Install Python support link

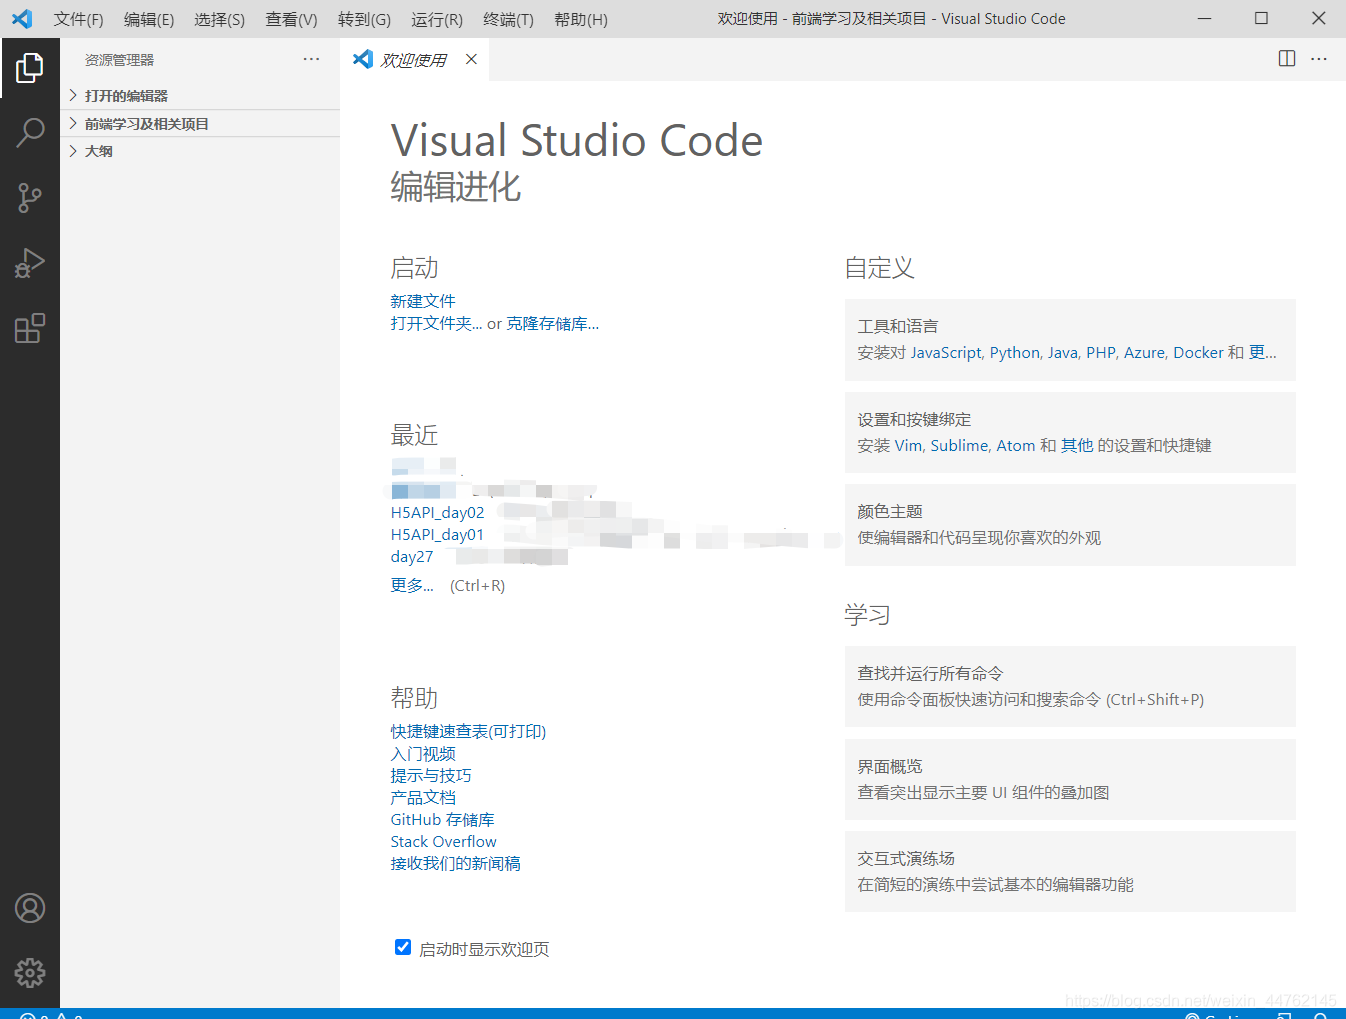click(x=1015, y=352)
